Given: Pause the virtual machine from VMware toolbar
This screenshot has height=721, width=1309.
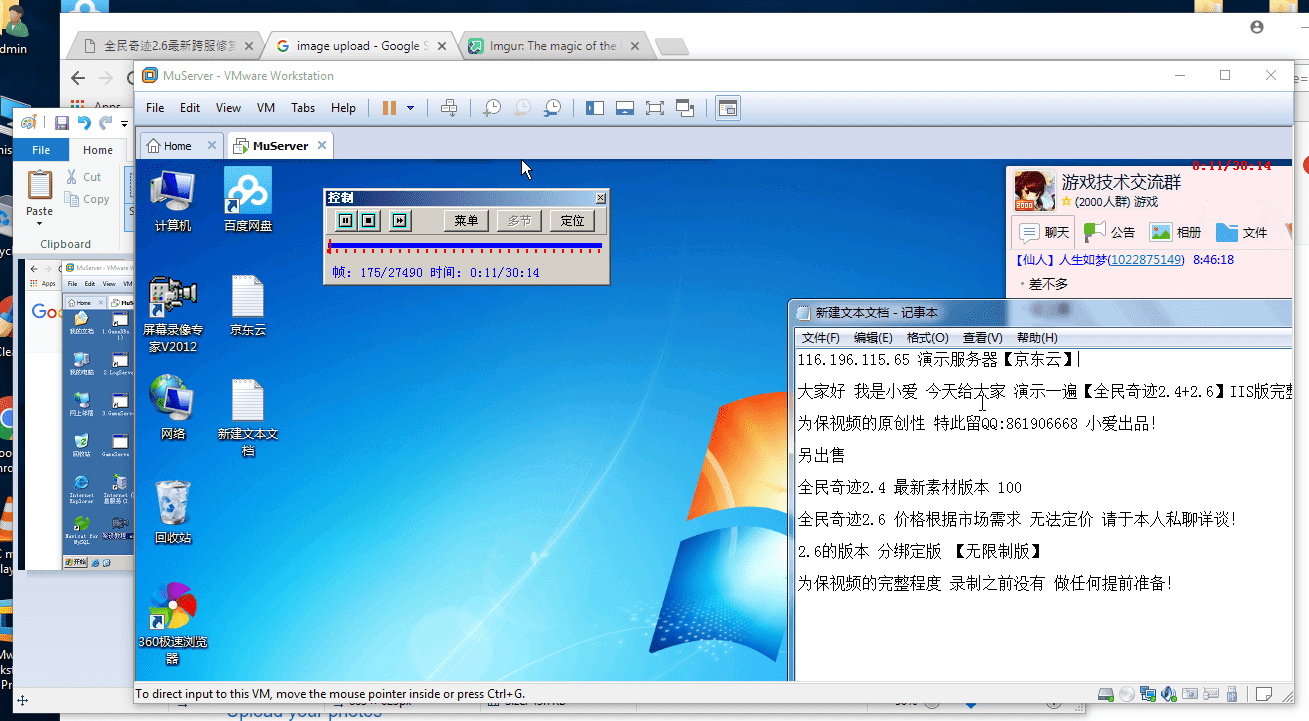Looking at the screenshot, I should 389,108.
